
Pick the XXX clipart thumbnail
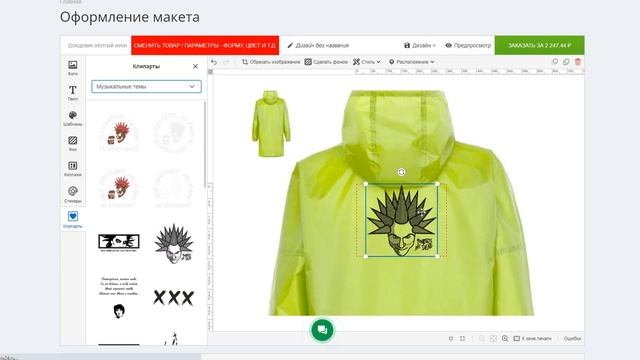point(174,298)
